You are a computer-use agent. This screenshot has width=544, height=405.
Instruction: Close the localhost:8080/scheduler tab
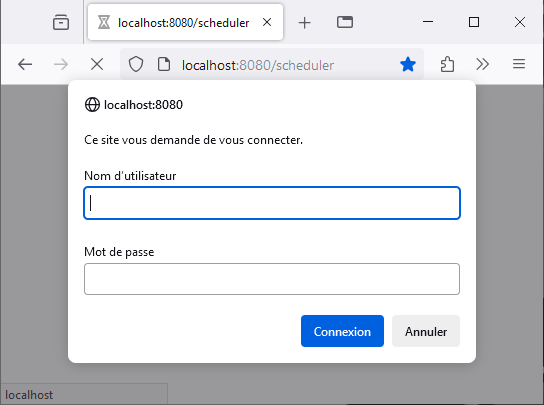(x=267, y=22)
